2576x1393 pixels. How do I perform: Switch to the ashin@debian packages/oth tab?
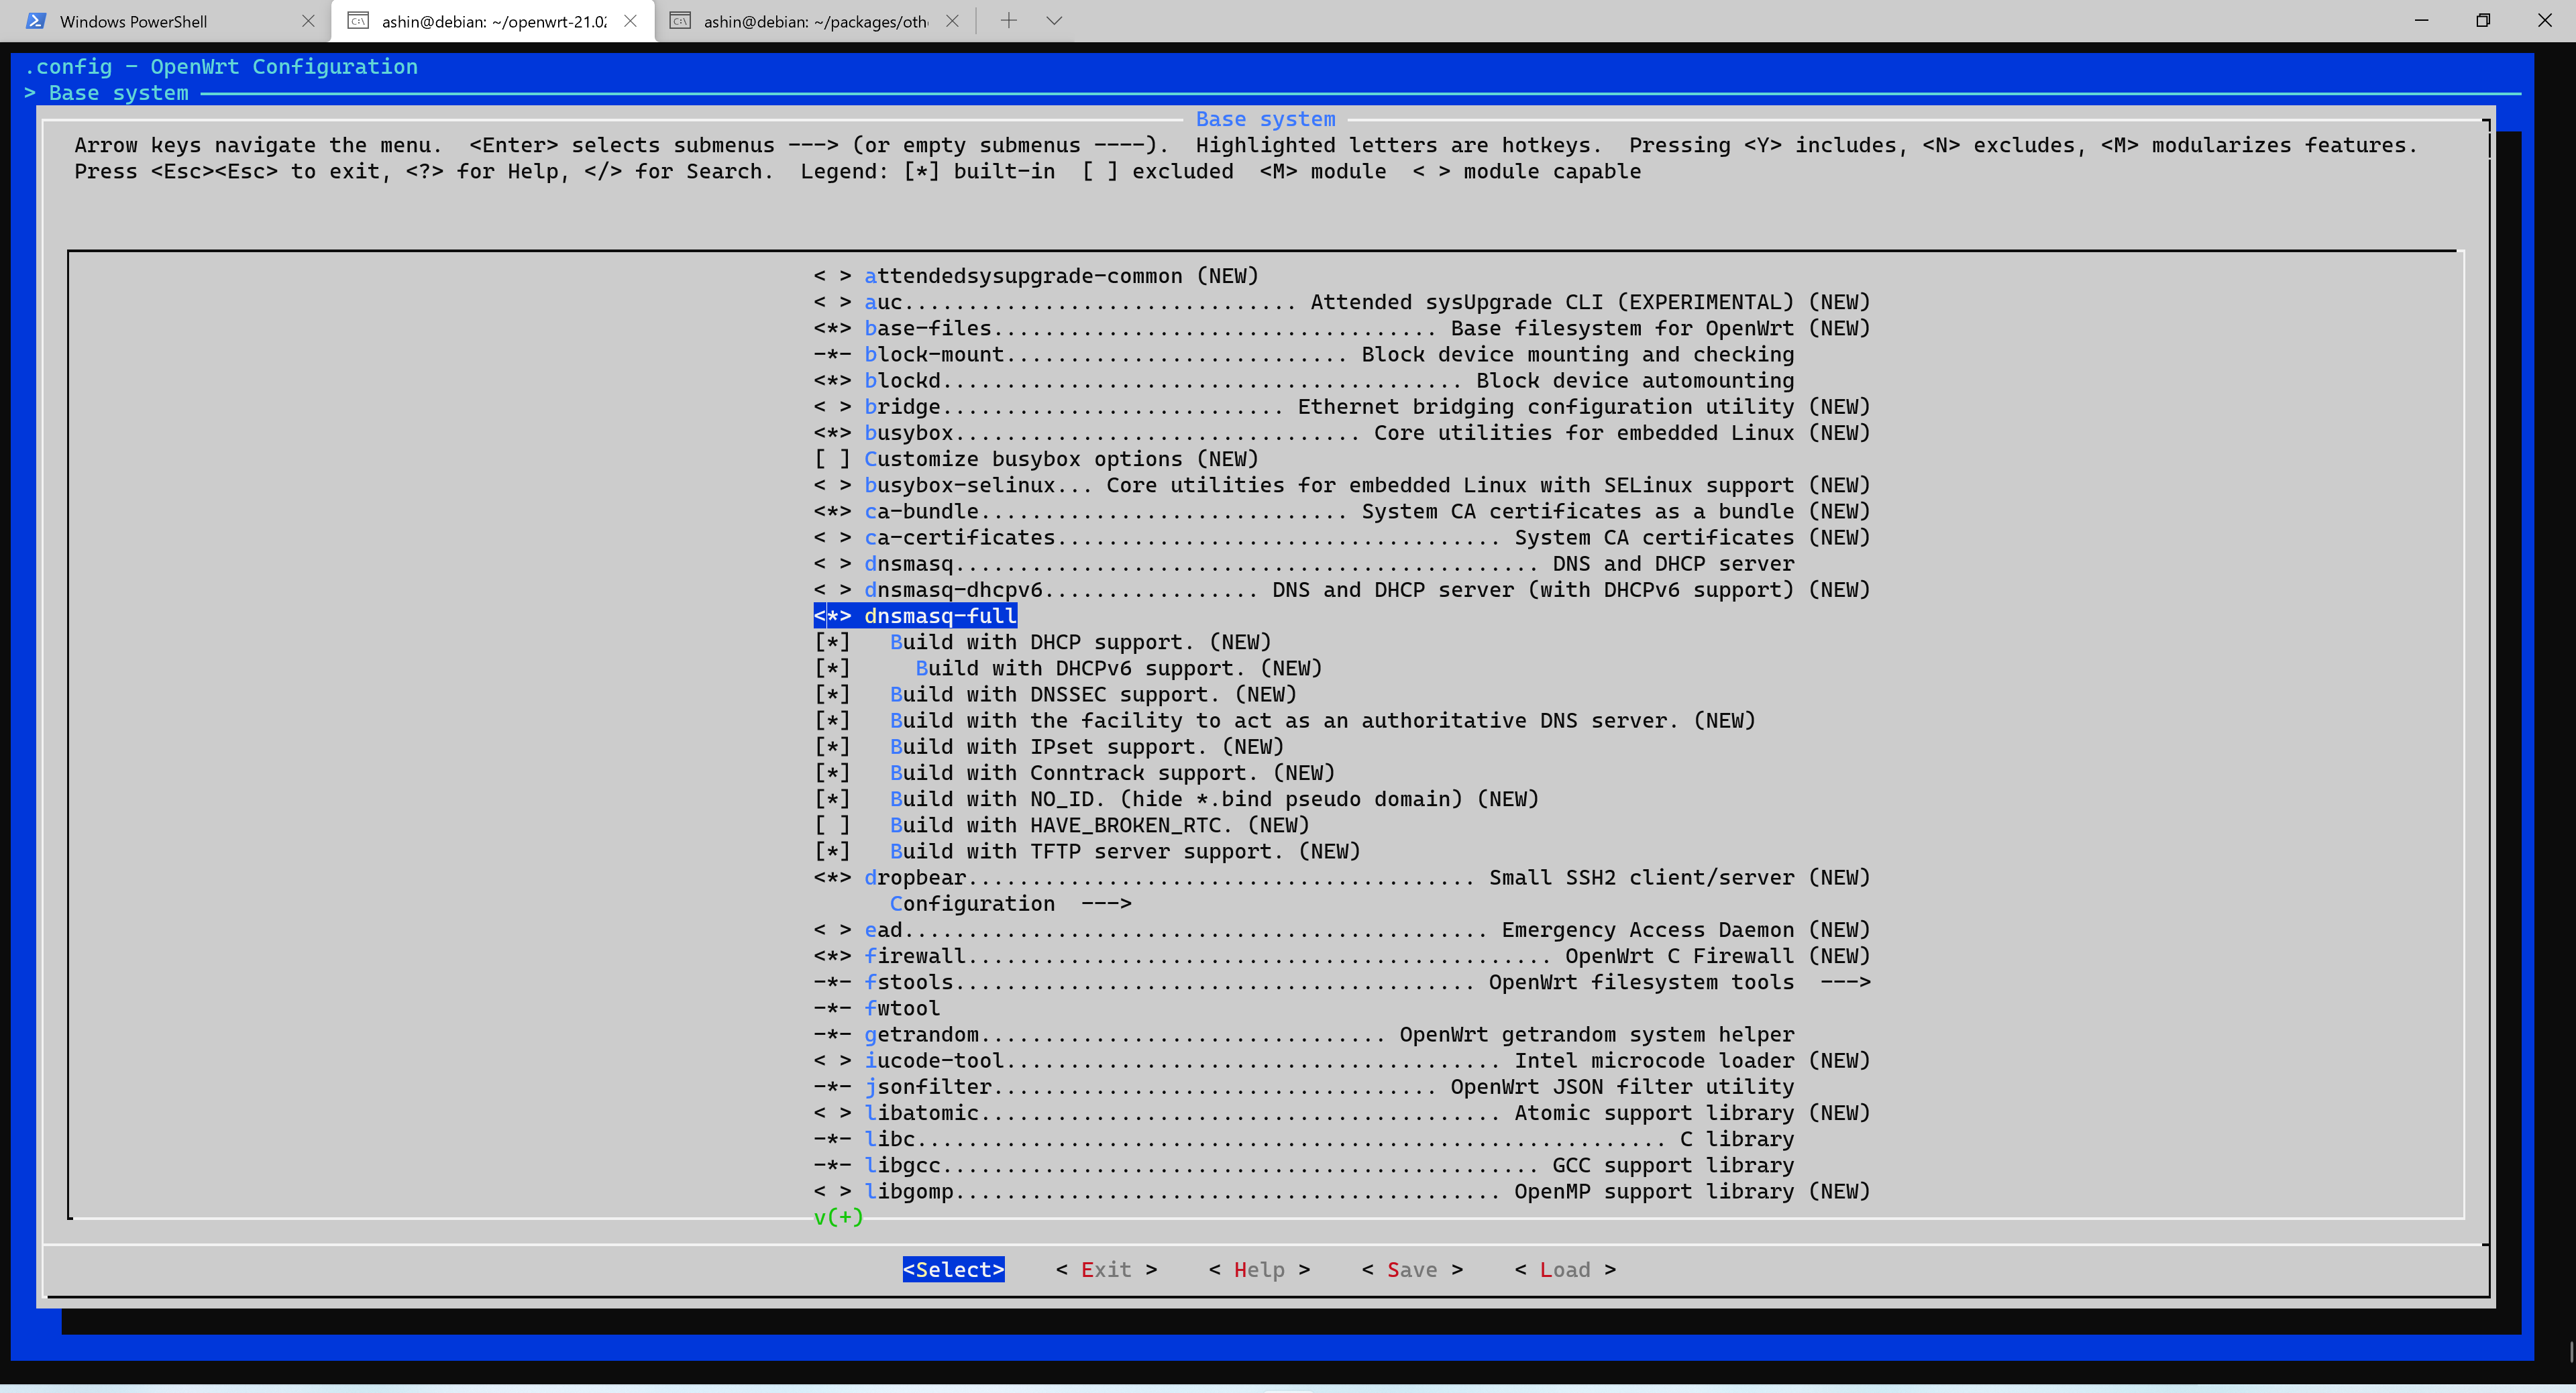[x=815, y=21]
